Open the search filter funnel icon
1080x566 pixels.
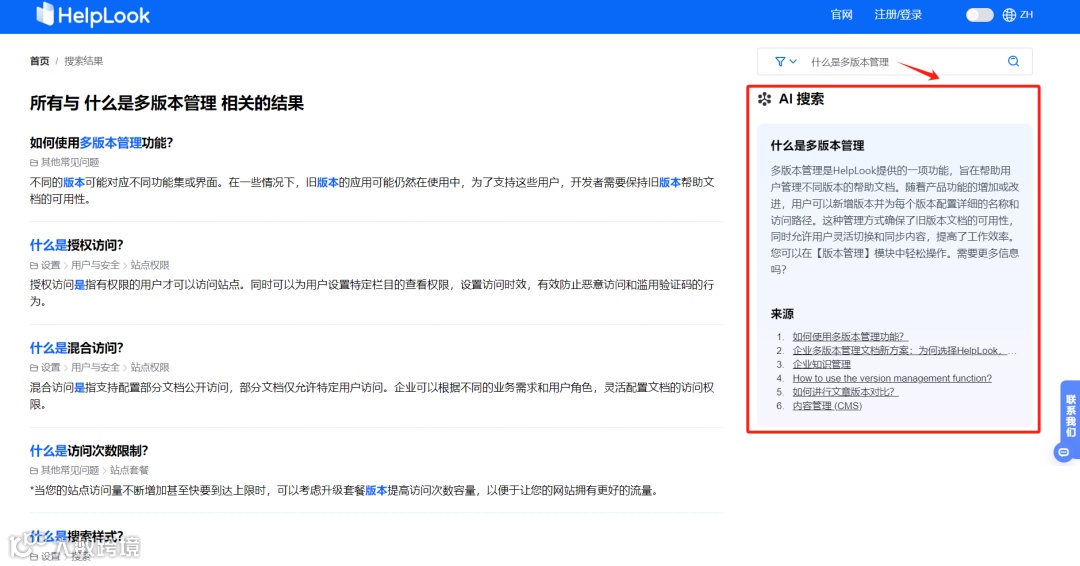pyautogui.click(x=780, y=62)
